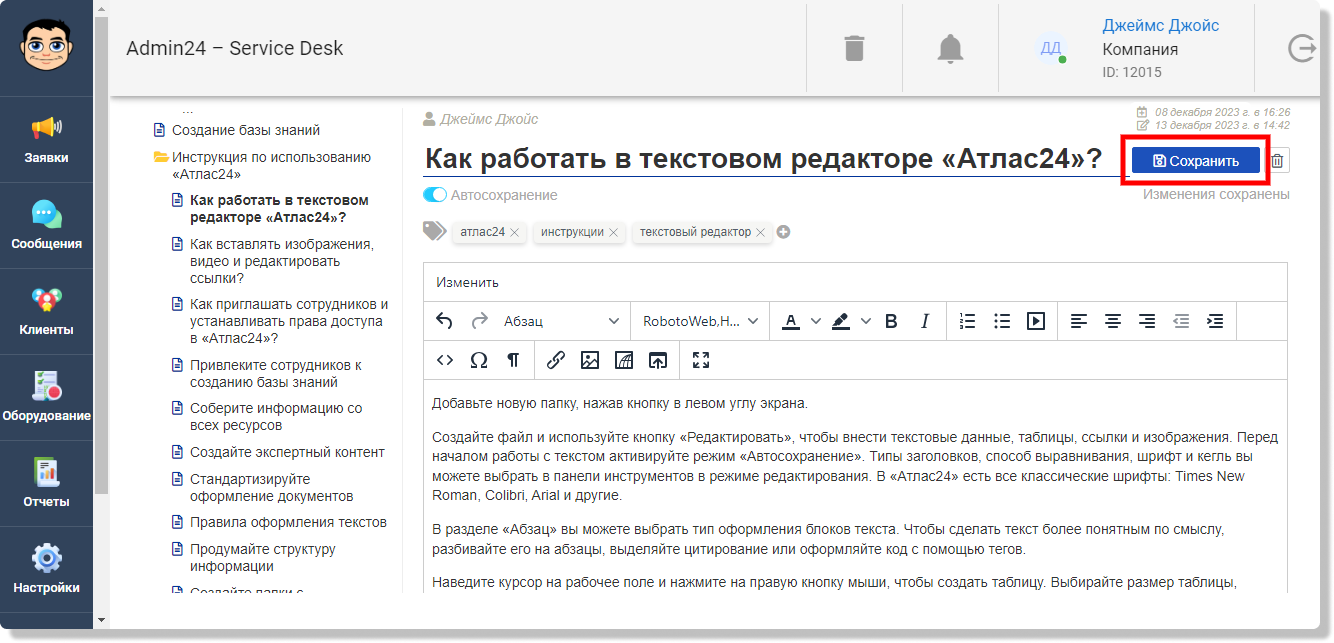The width and height of the screenshot is (1334, 643).
Task: Click the play-box media icon in toolbar
Action: (x=1036, y=321)
